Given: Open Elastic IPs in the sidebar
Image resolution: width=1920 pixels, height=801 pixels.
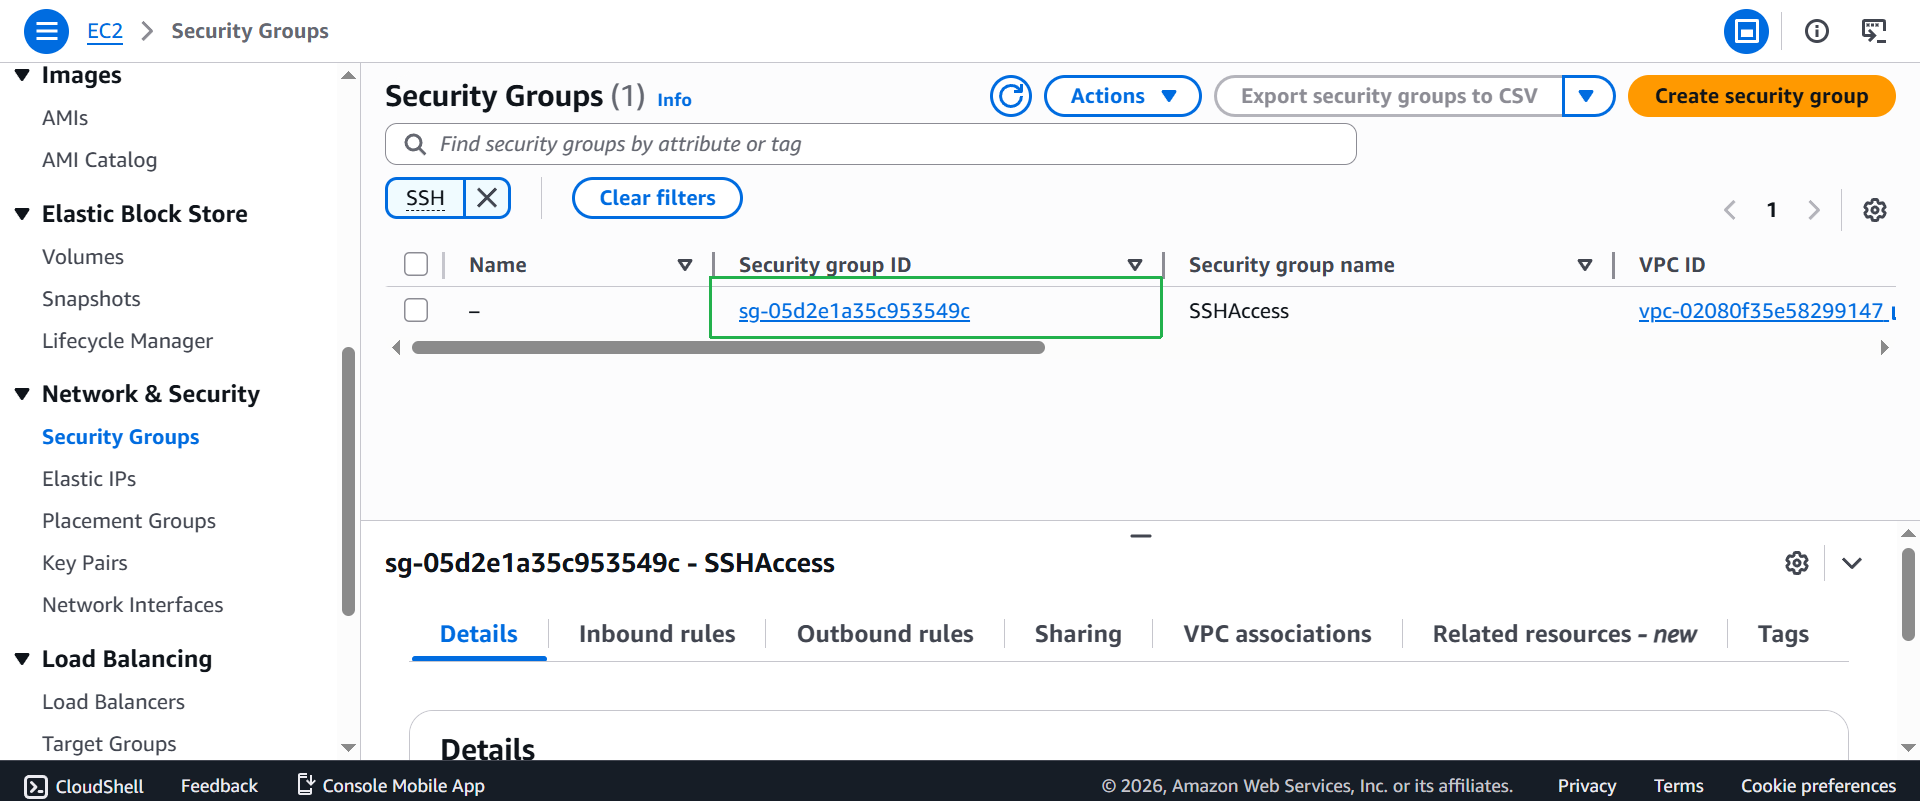Looking at the screenshot, I should pos(89,479).
